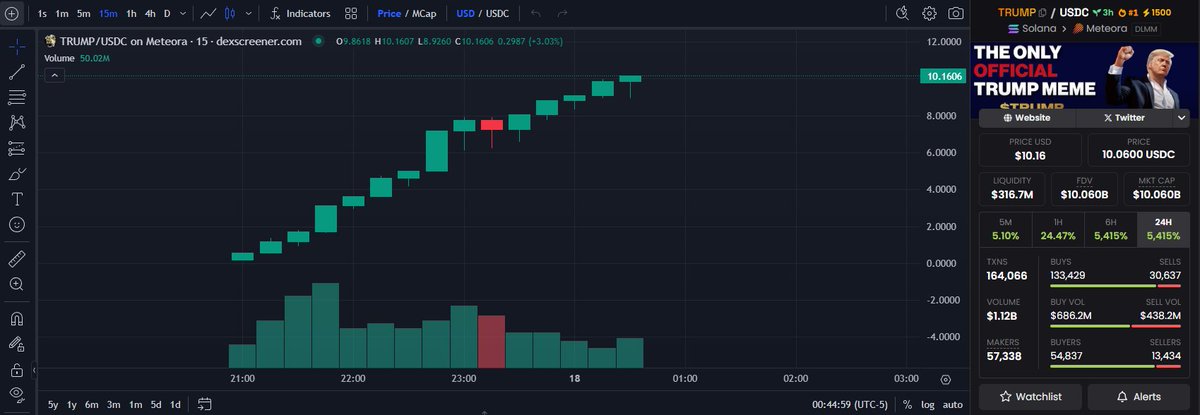
Task: Take a chart snapshot with camera icon
Action: point(956,13)
